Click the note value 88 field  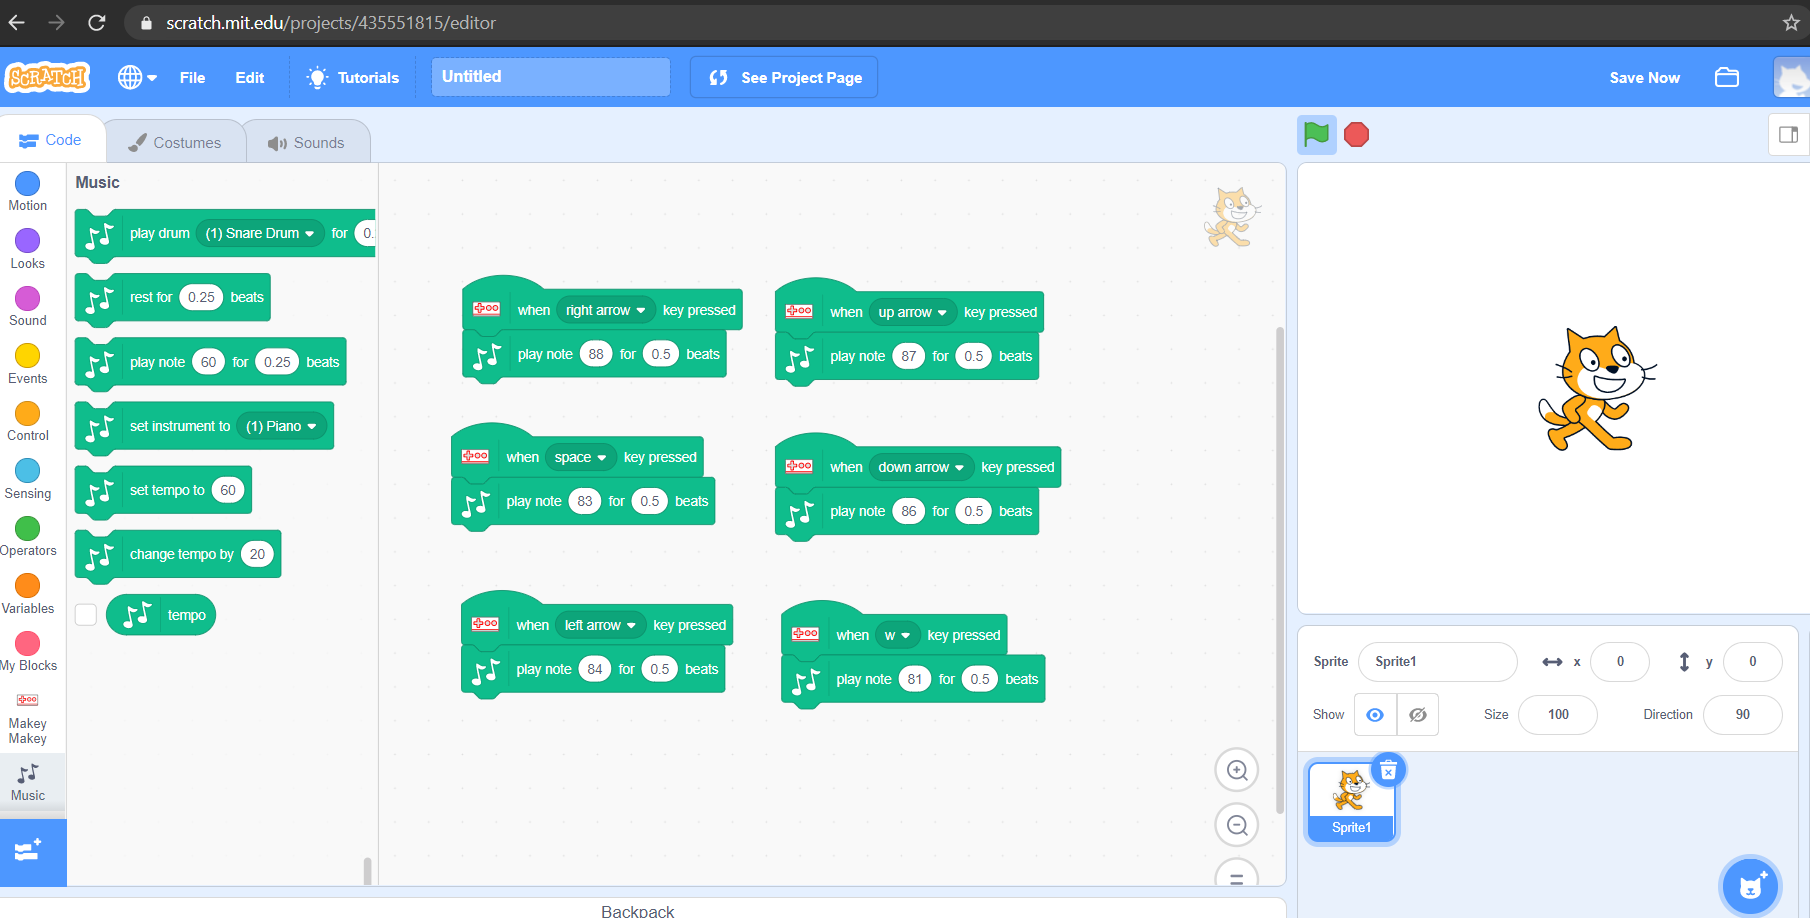596,354
